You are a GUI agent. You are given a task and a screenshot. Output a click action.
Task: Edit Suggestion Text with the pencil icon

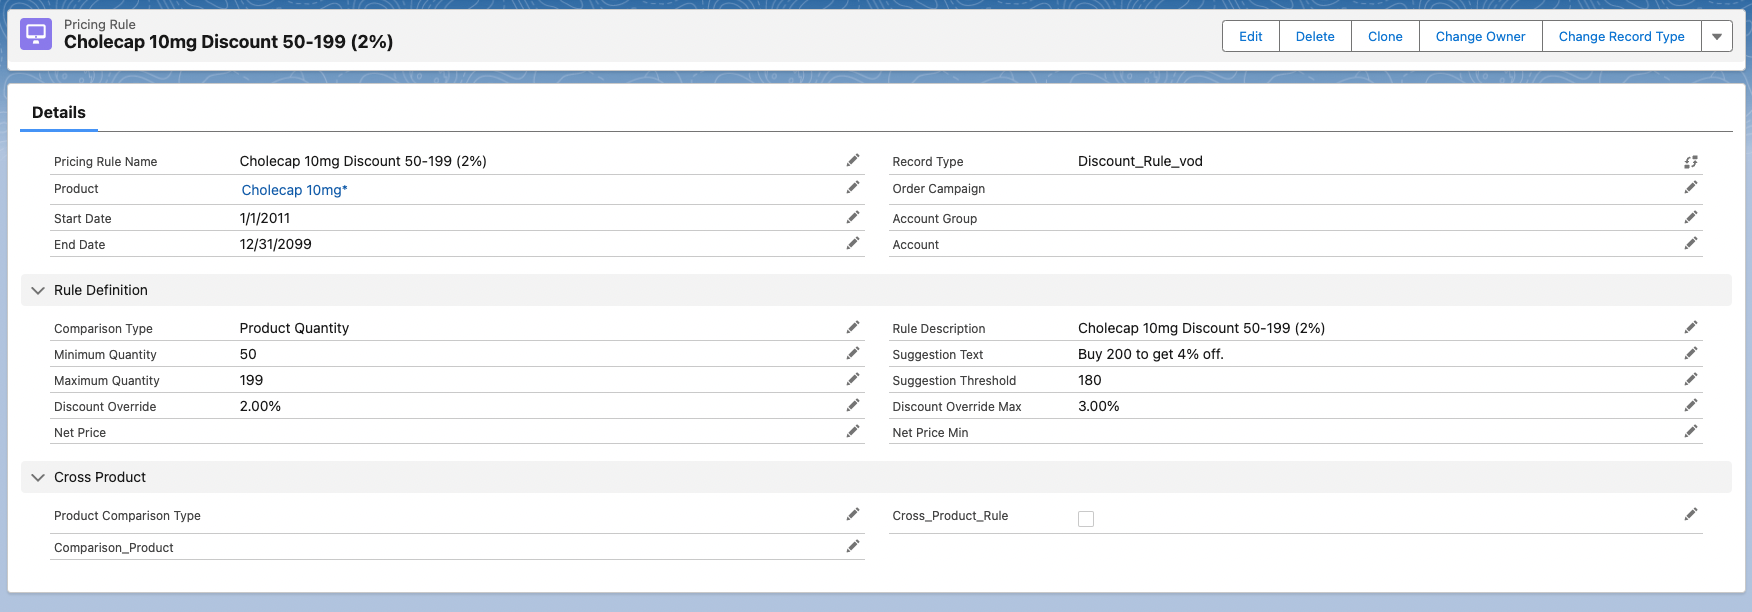tap(1690, 353)
